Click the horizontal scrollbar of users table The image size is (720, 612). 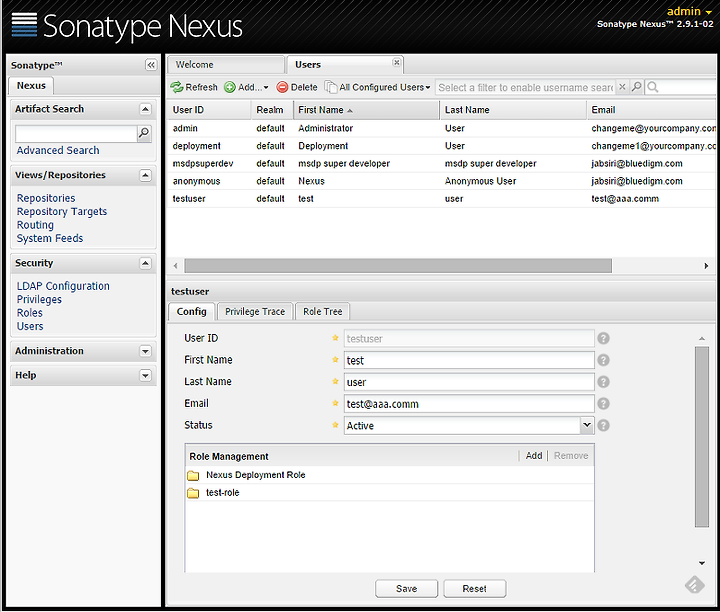coord(398,266)
